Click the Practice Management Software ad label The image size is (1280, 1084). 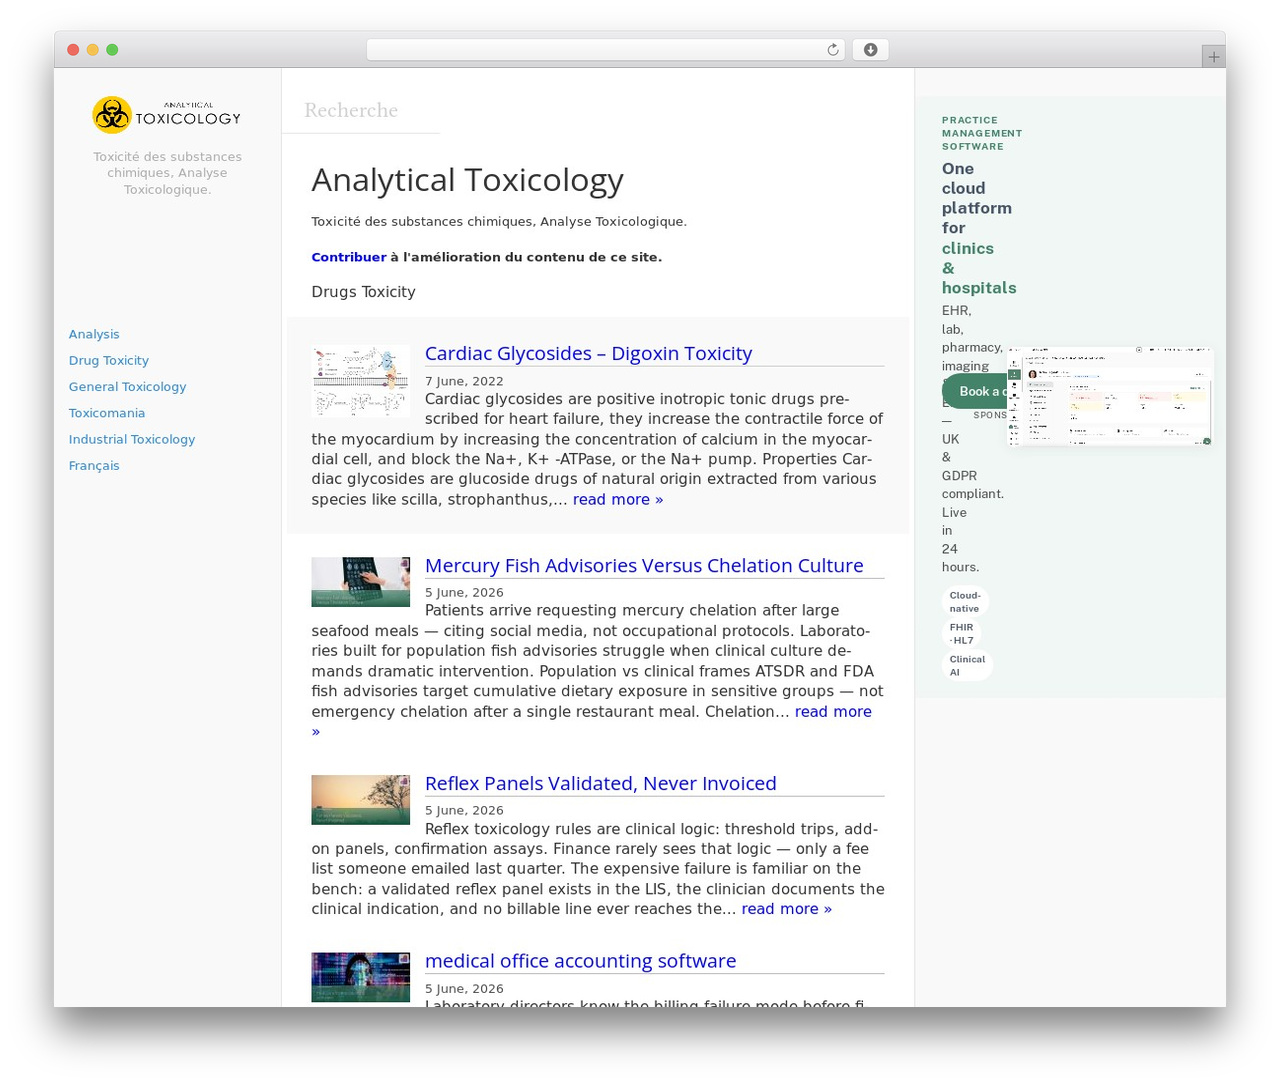982,133
